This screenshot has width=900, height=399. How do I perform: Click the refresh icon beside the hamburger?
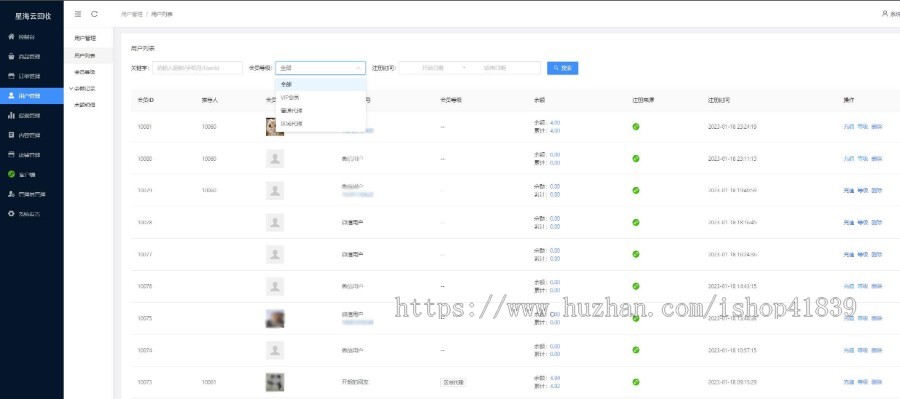tap(94, 14)
